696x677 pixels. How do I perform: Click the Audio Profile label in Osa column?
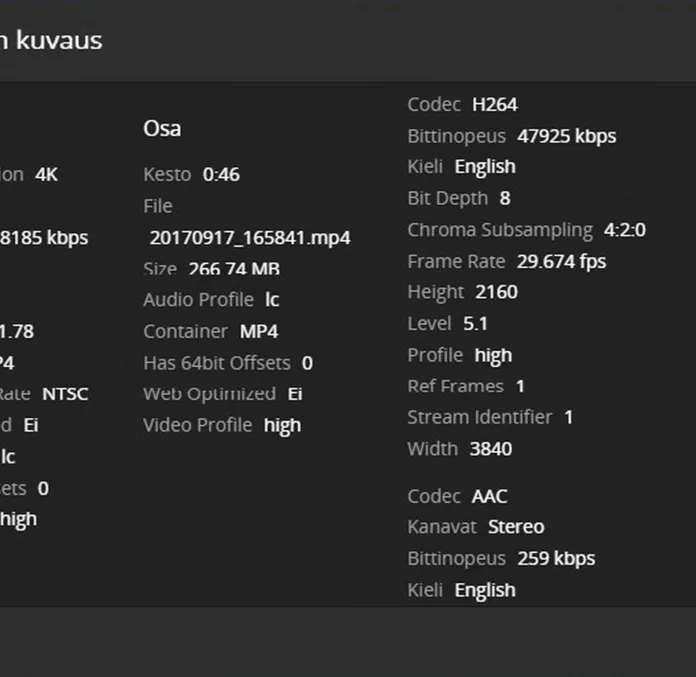click(198, 300)
